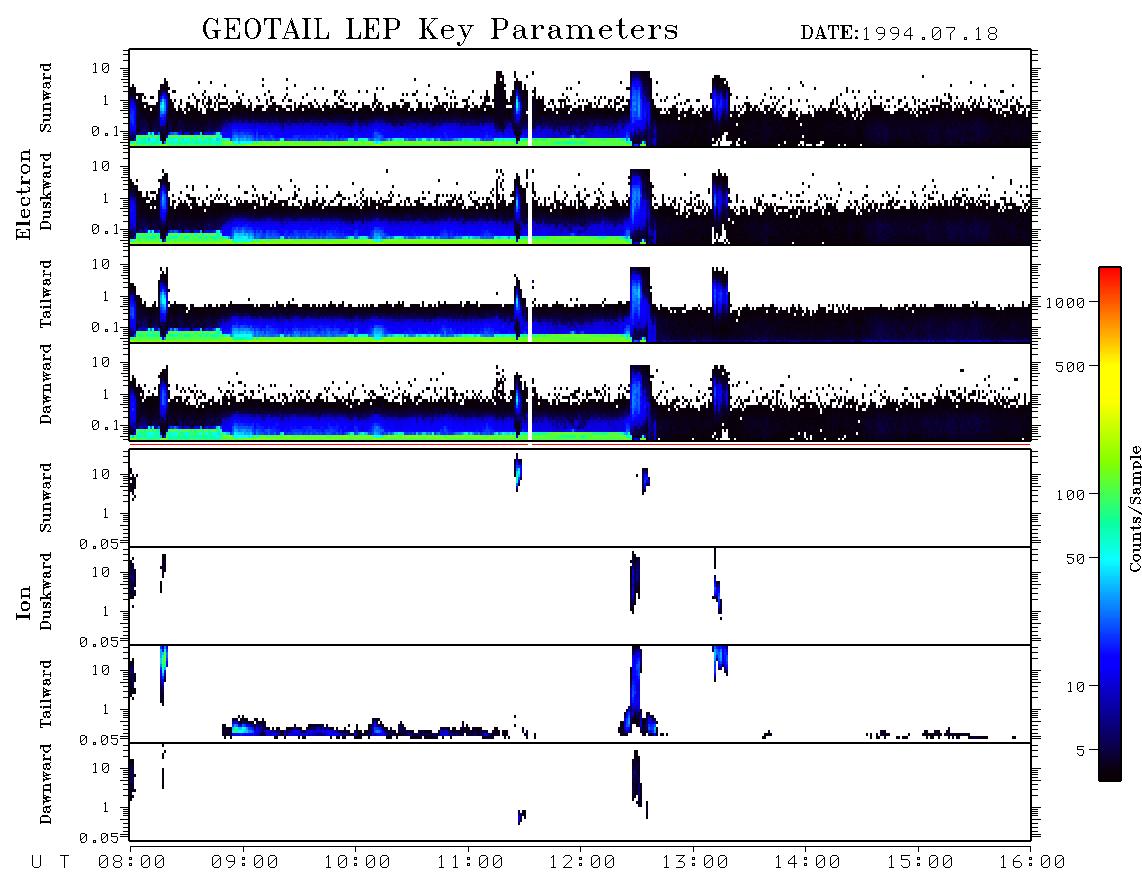The image size is (1142, 880).
Task: Click the yellow band of the color bar
Action: [x=1110, y=379]
